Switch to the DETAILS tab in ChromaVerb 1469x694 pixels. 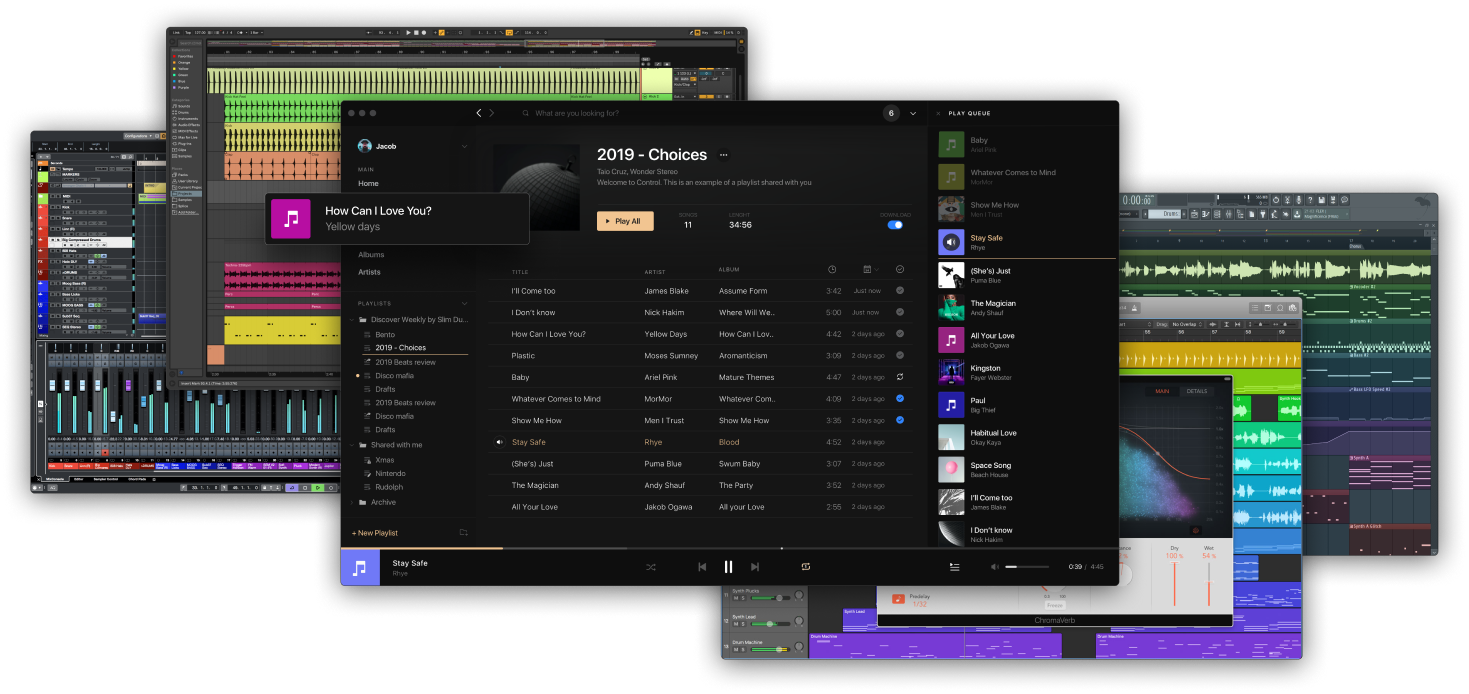(1197, 391)
